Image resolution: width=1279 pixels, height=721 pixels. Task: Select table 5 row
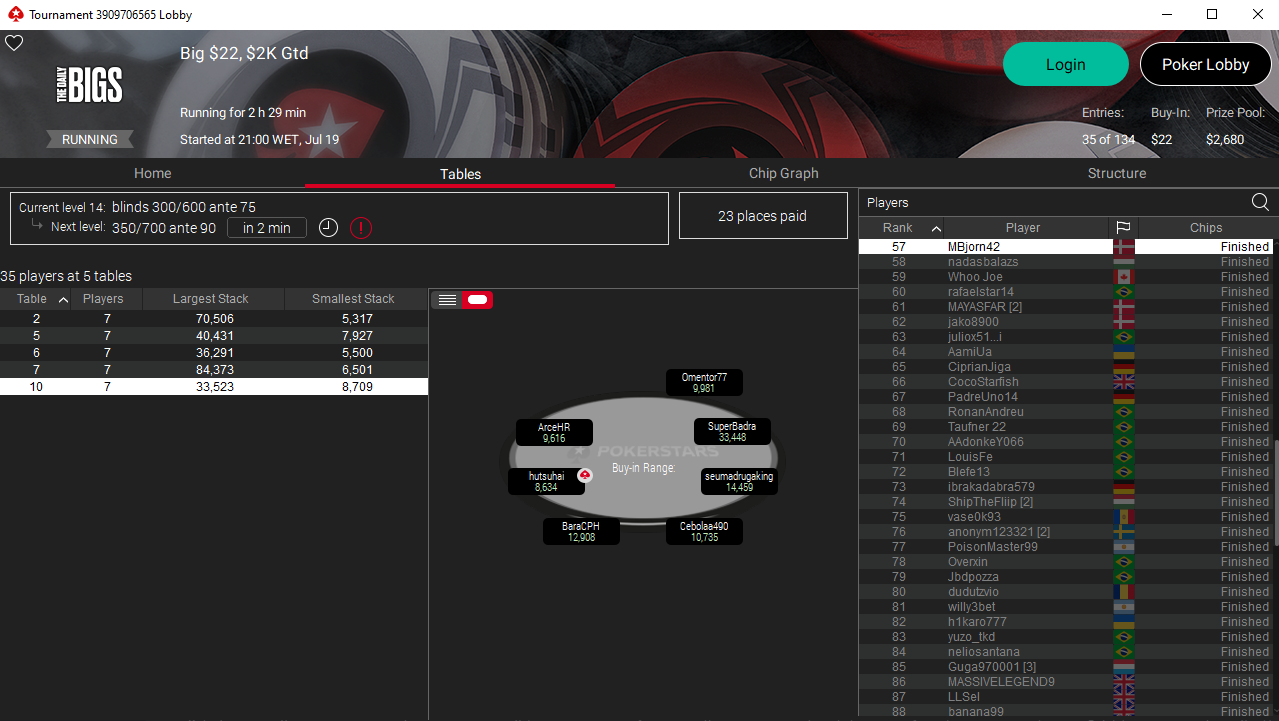click(214, 336)
